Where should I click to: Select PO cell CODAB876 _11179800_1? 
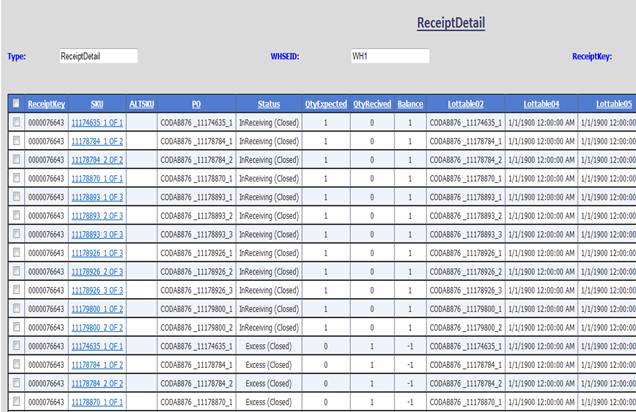click(196, 309)
